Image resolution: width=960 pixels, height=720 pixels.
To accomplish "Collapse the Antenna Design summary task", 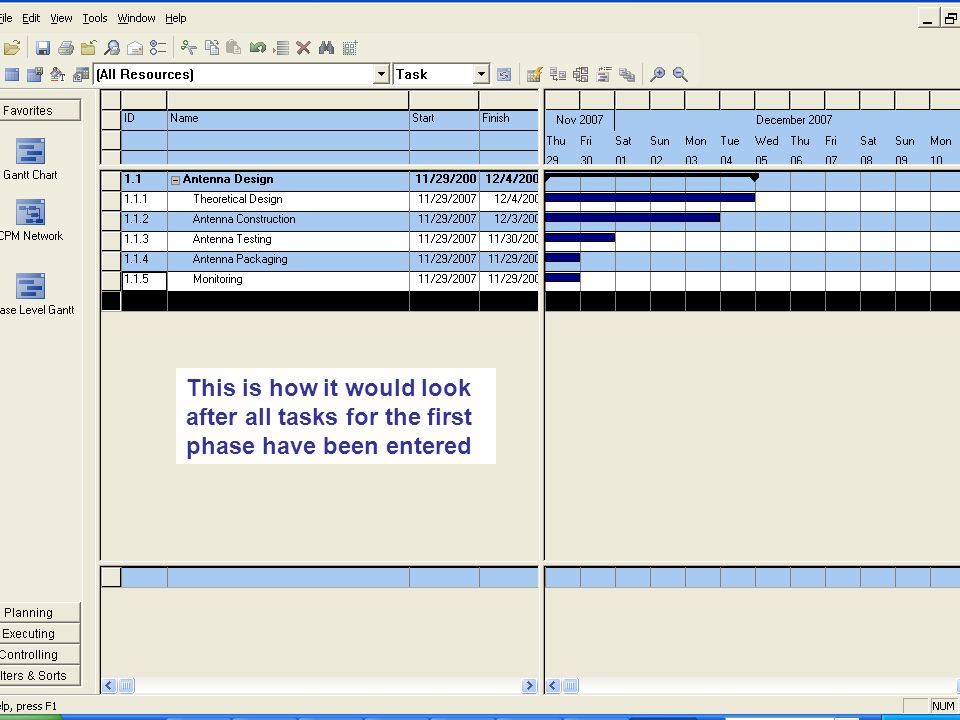I will (175, 180).
